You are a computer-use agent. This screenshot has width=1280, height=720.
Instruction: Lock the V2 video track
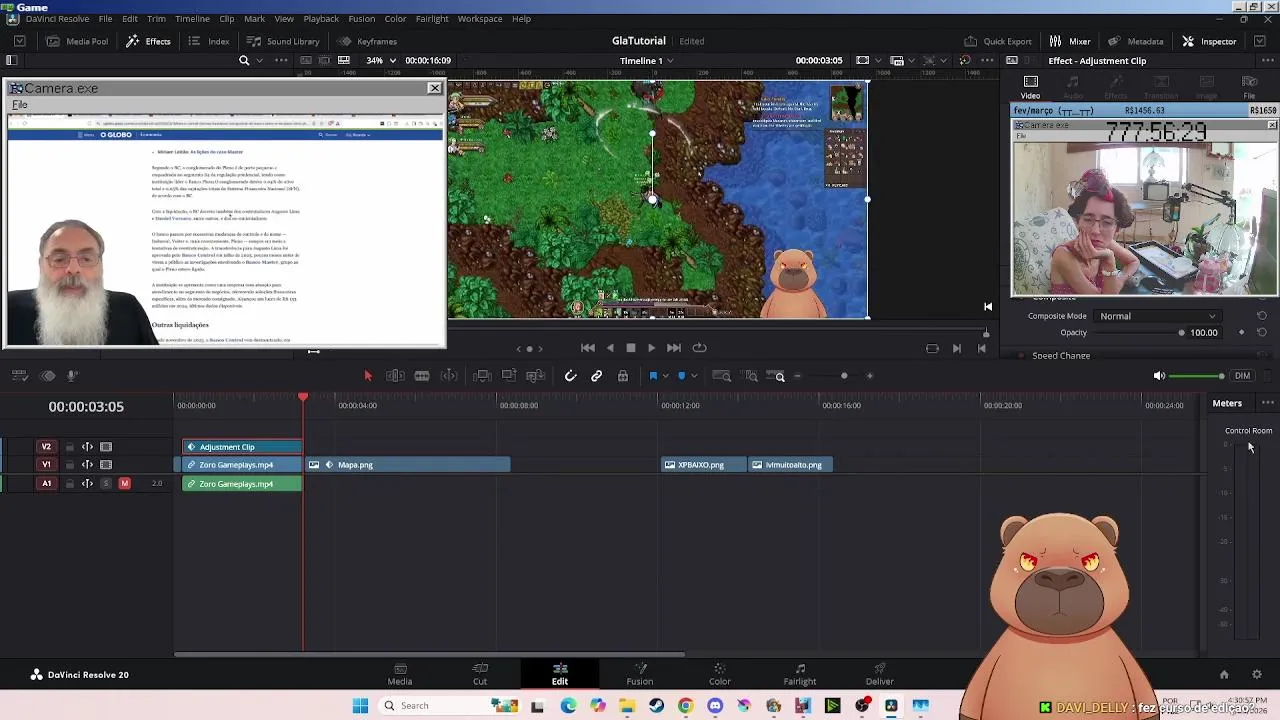pos(69,447)
